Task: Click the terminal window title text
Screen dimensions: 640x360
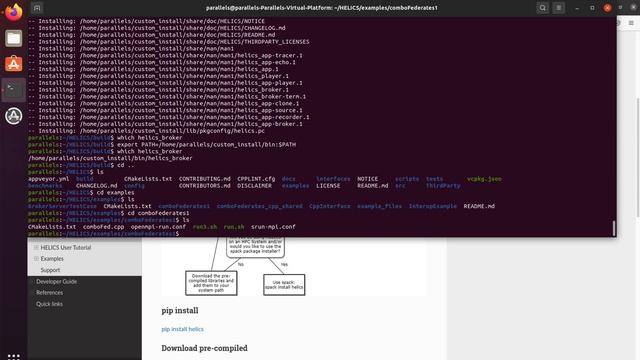Action: pos(322,8)
